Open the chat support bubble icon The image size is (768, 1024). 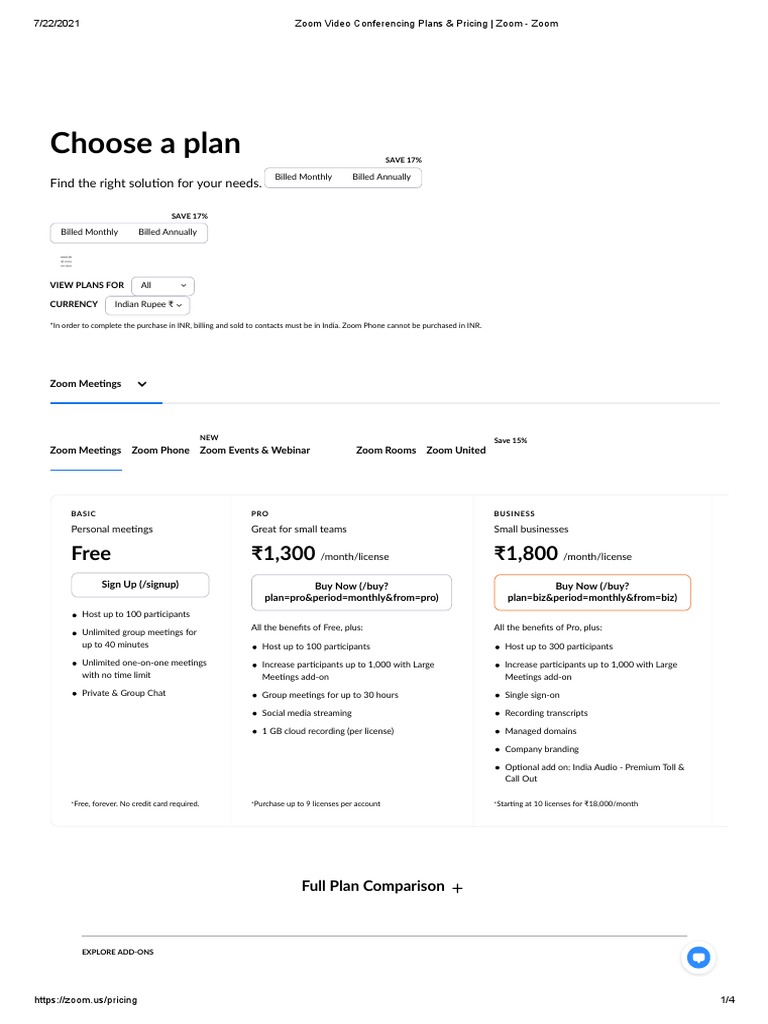pyautogui.click(x=699, y=957)
